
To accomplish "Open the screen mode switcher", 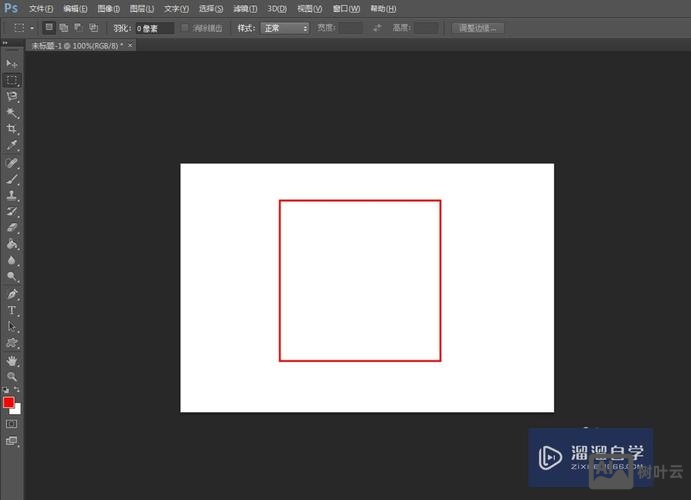I will tap(12, 440).
